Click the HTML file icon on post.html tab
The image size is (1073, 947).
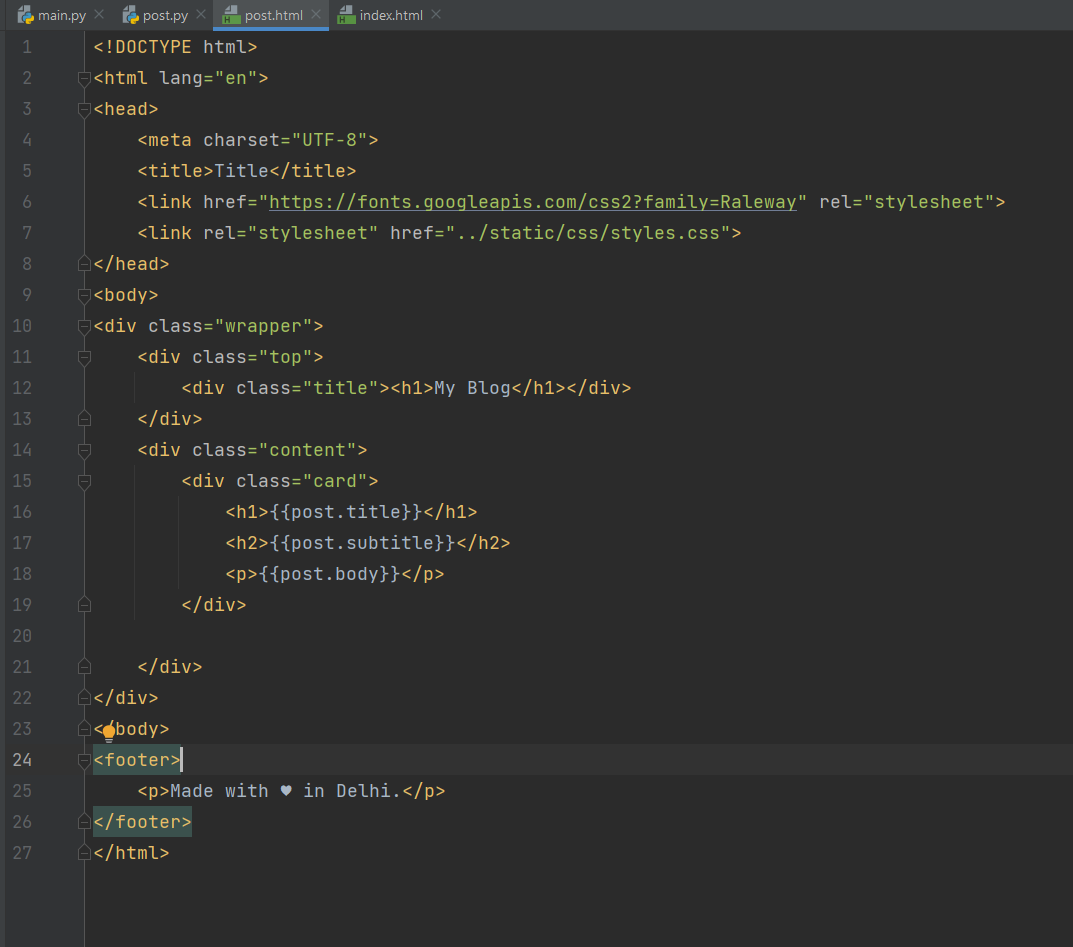(x=231, y=15)
